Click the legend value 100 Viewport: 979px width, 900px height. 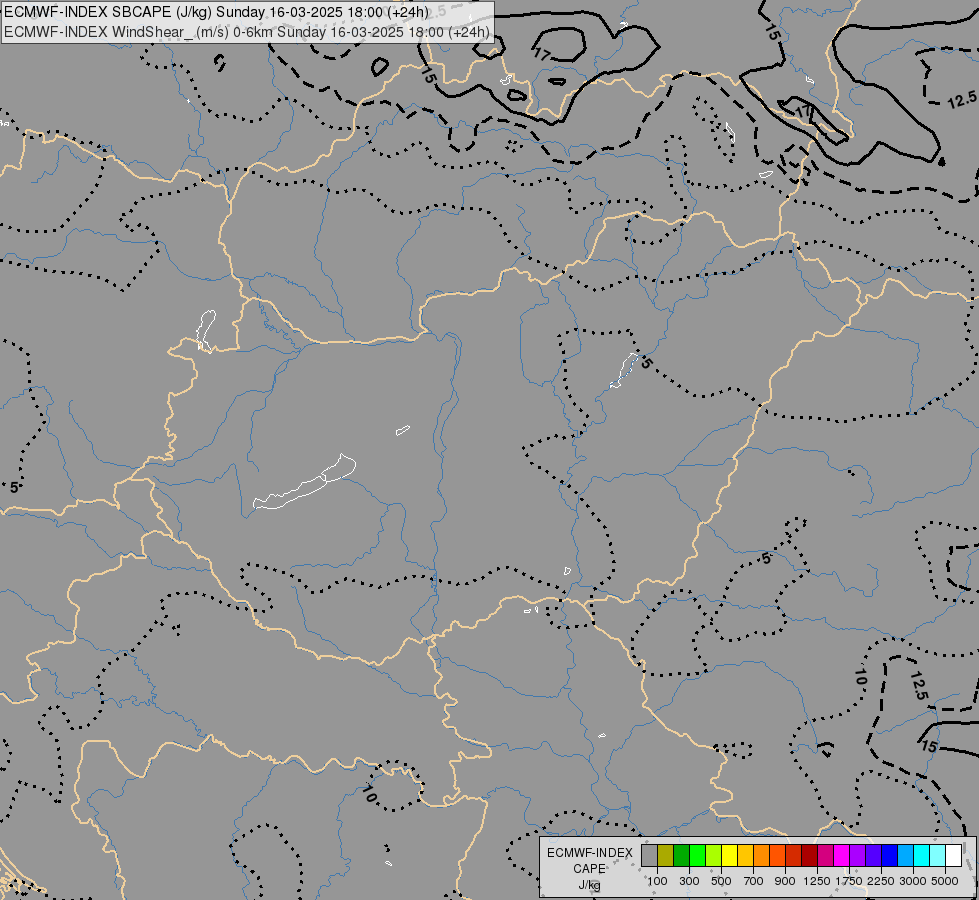point(657,881)
